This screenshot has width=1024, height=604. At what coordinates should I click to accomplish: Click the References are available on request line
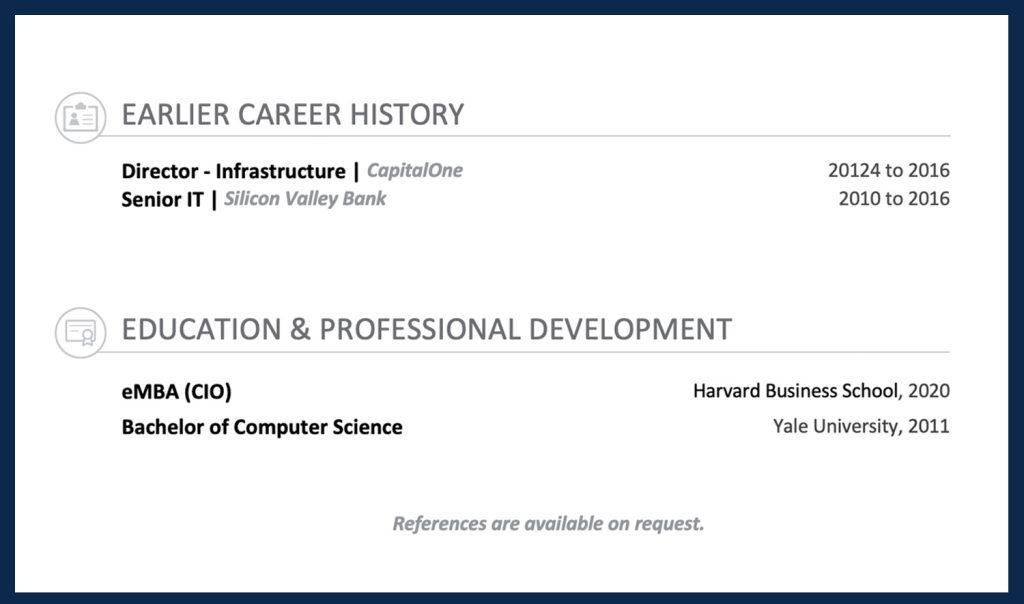pyautogui.click(x=548, y=523)
